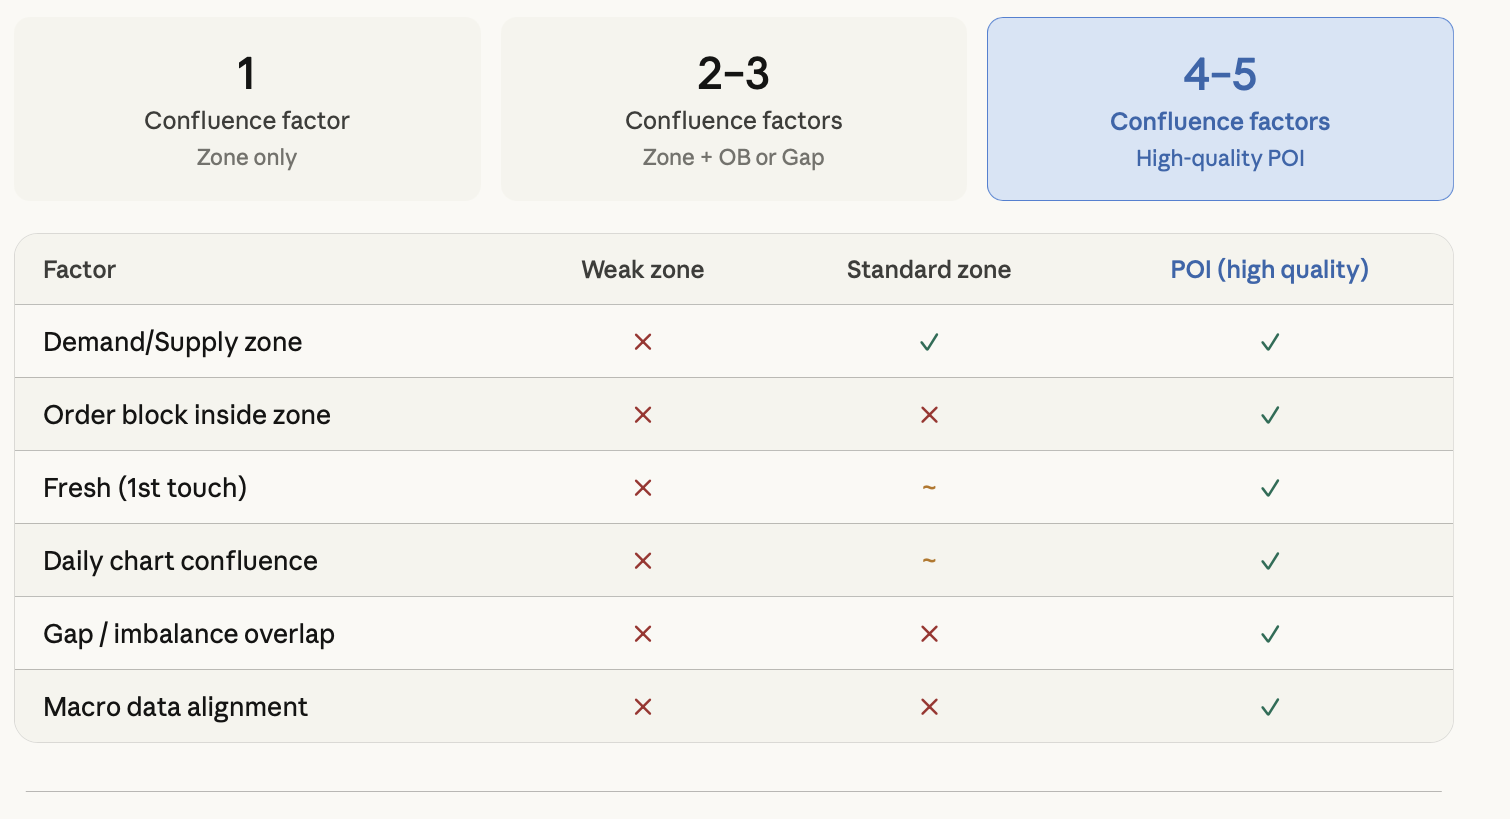Click the red X for Macro data alignment under Weak zone
1510x819 pixels.
tap(643, 707)
